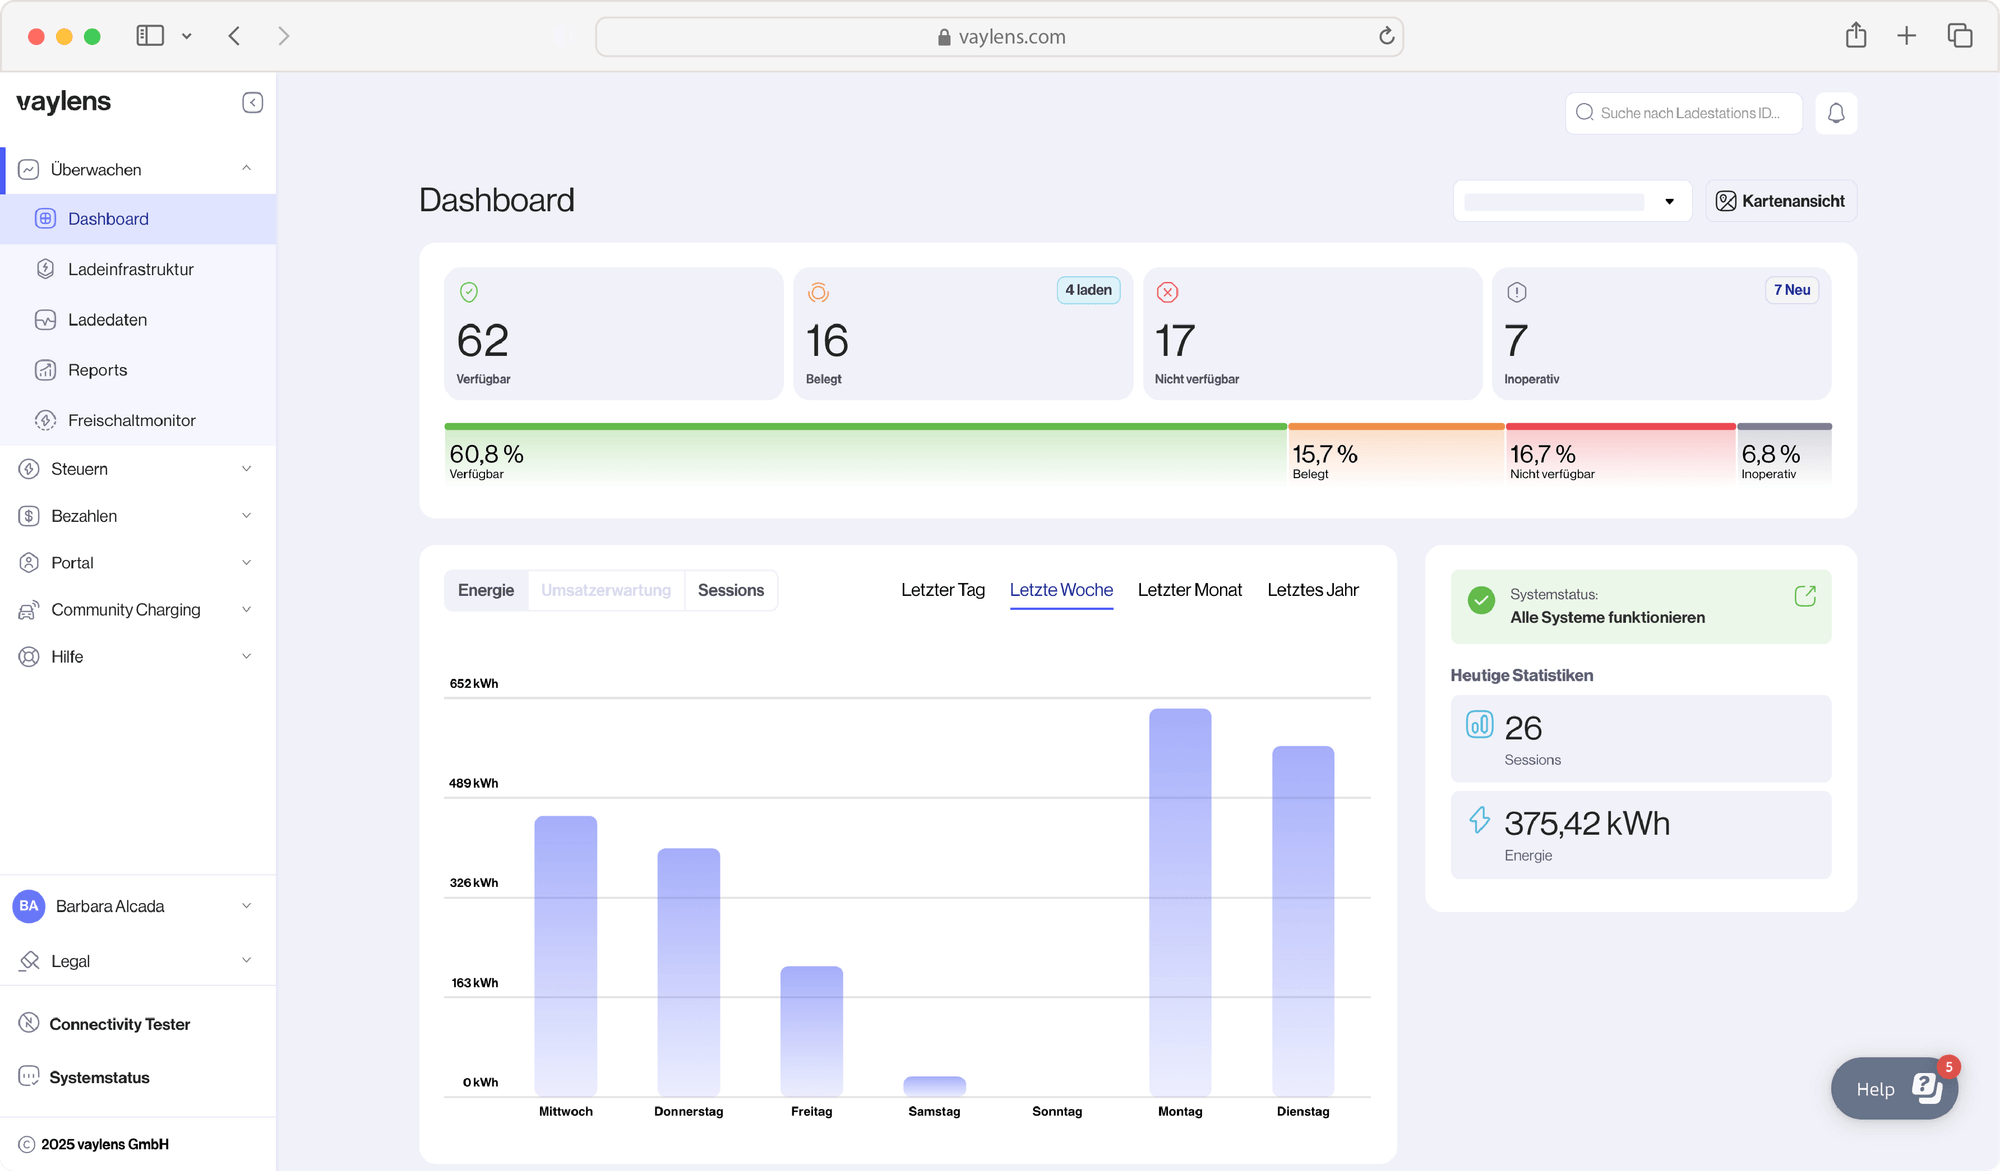Go back in browser history
The width and height of the screenshot is (2000, 1171).
tap(234, 36)
